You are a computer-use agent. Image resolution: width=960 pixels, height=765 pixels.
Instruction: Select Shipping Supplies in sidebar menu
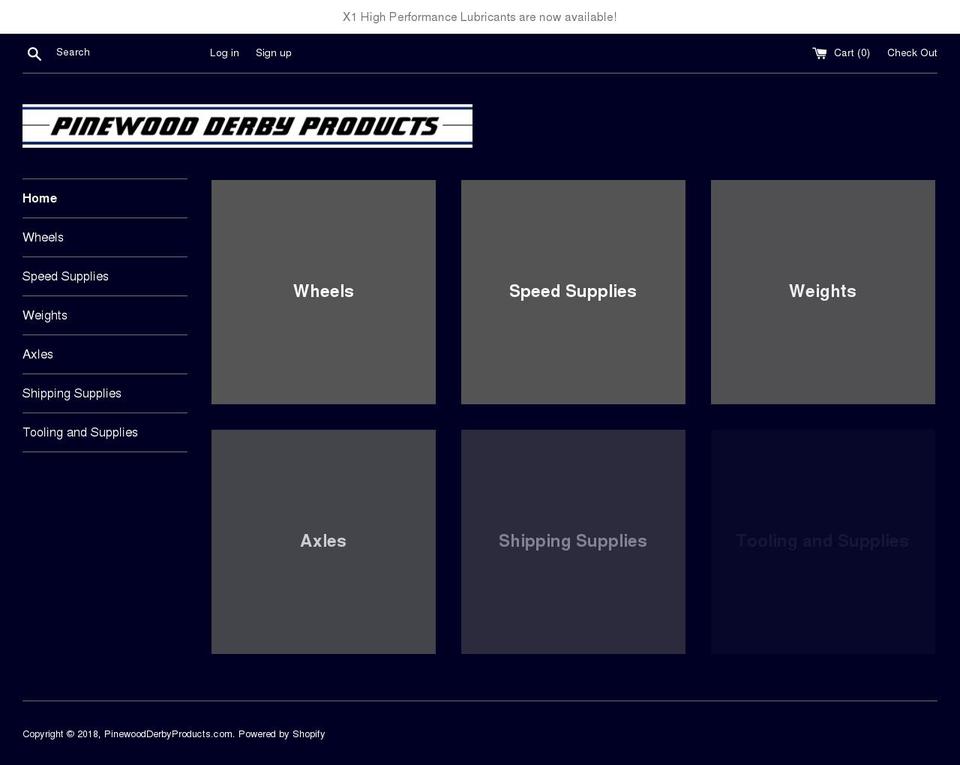72,394
